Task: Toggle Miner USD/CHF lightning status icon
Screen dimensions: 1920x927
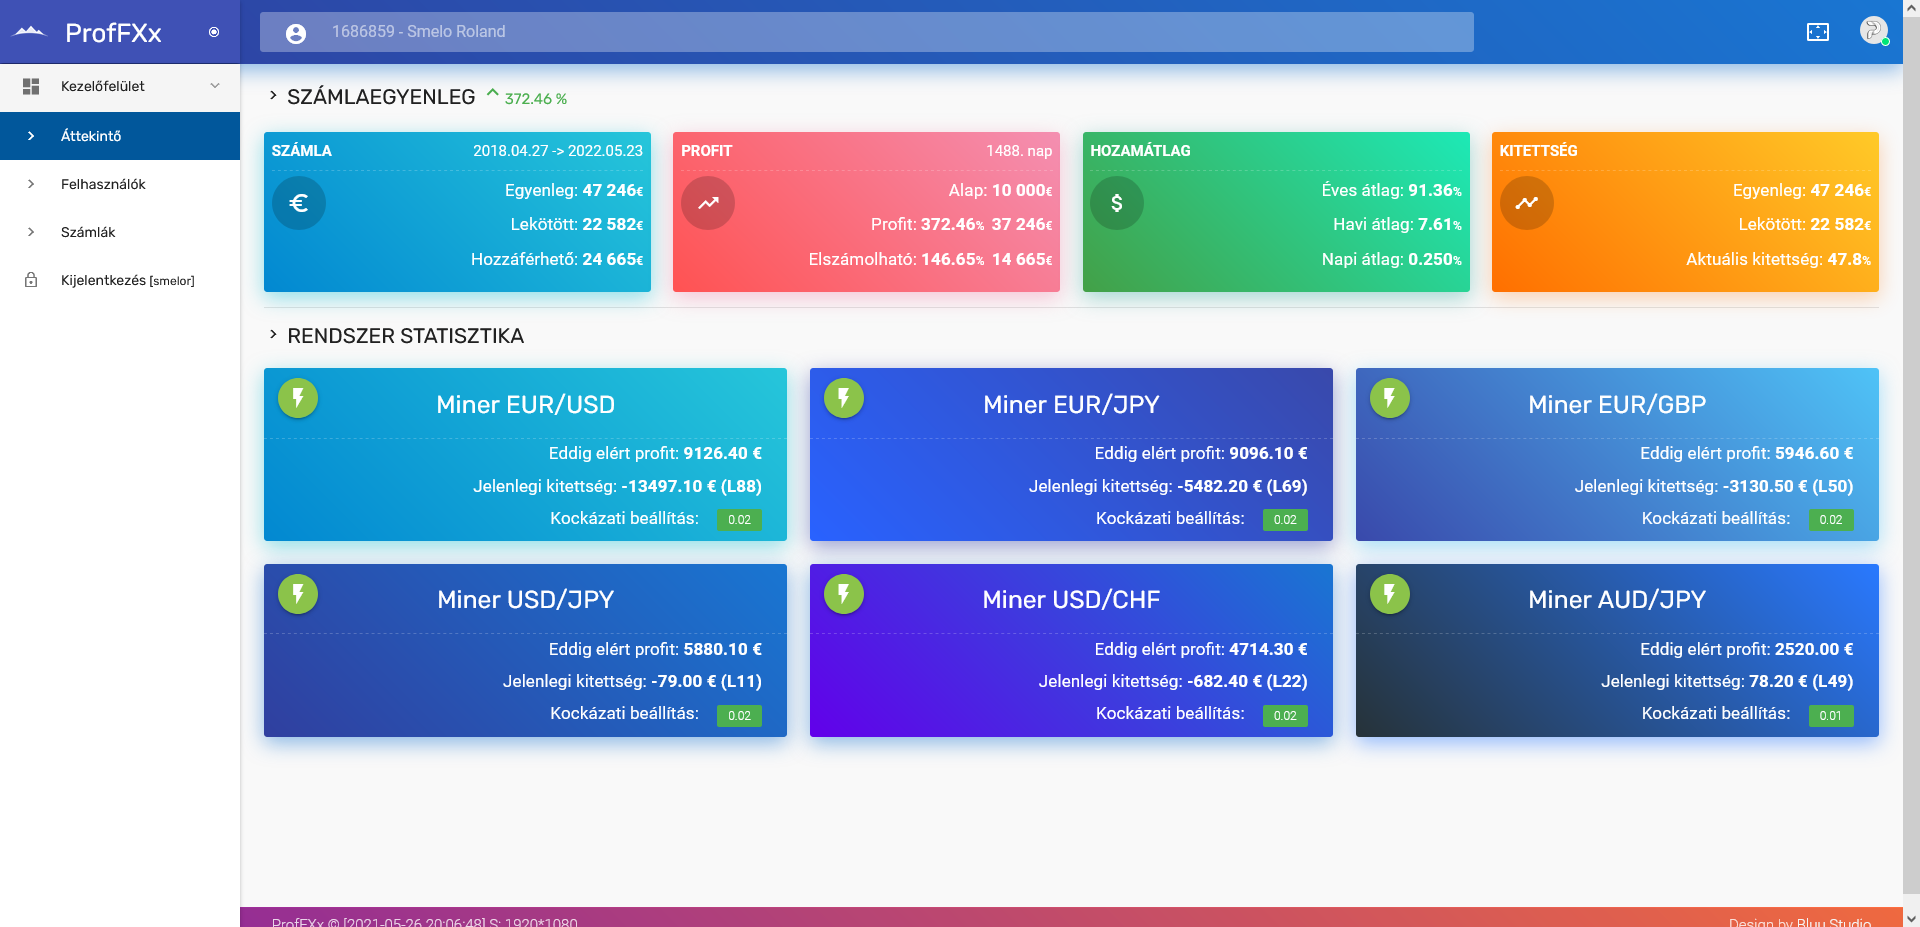Action: [x=844, y=594]
